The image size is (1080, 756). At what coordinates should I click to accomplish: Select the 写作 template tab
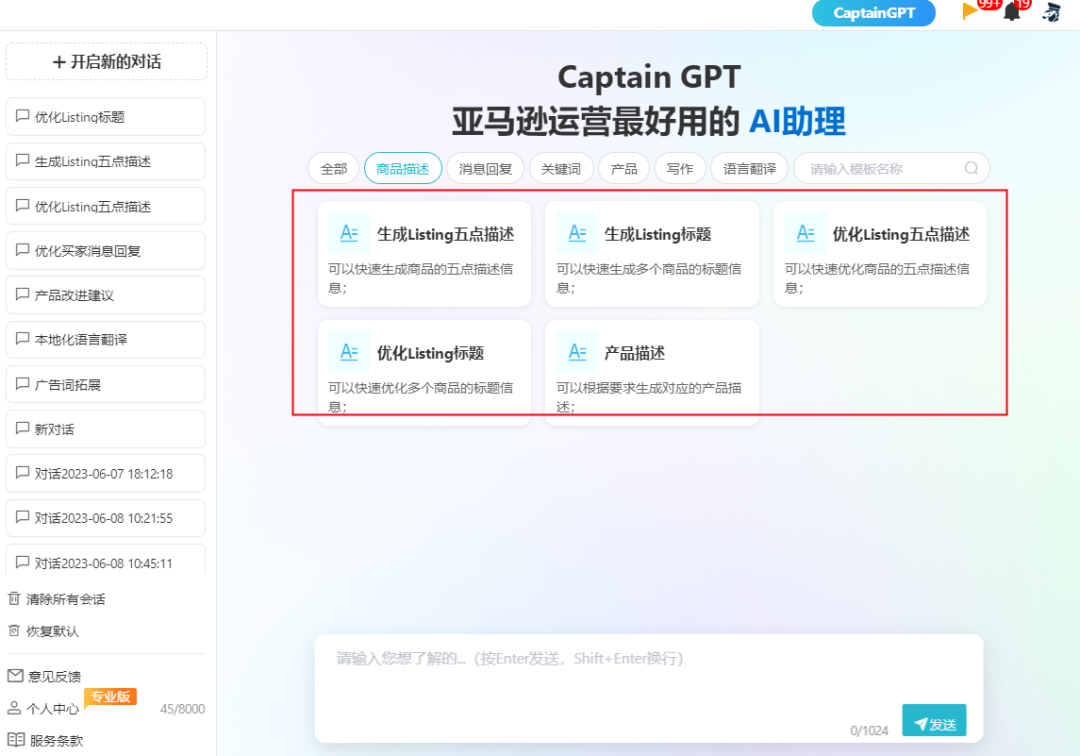pos(680,169)
